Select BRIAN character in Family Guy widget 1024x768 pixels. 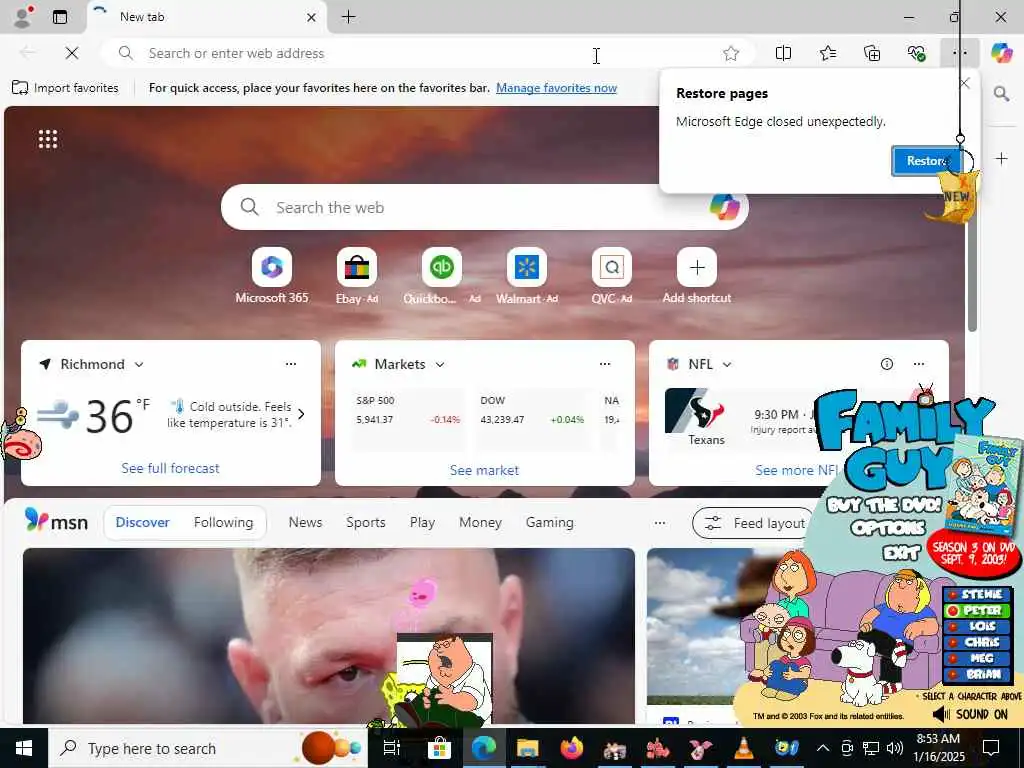977,675
